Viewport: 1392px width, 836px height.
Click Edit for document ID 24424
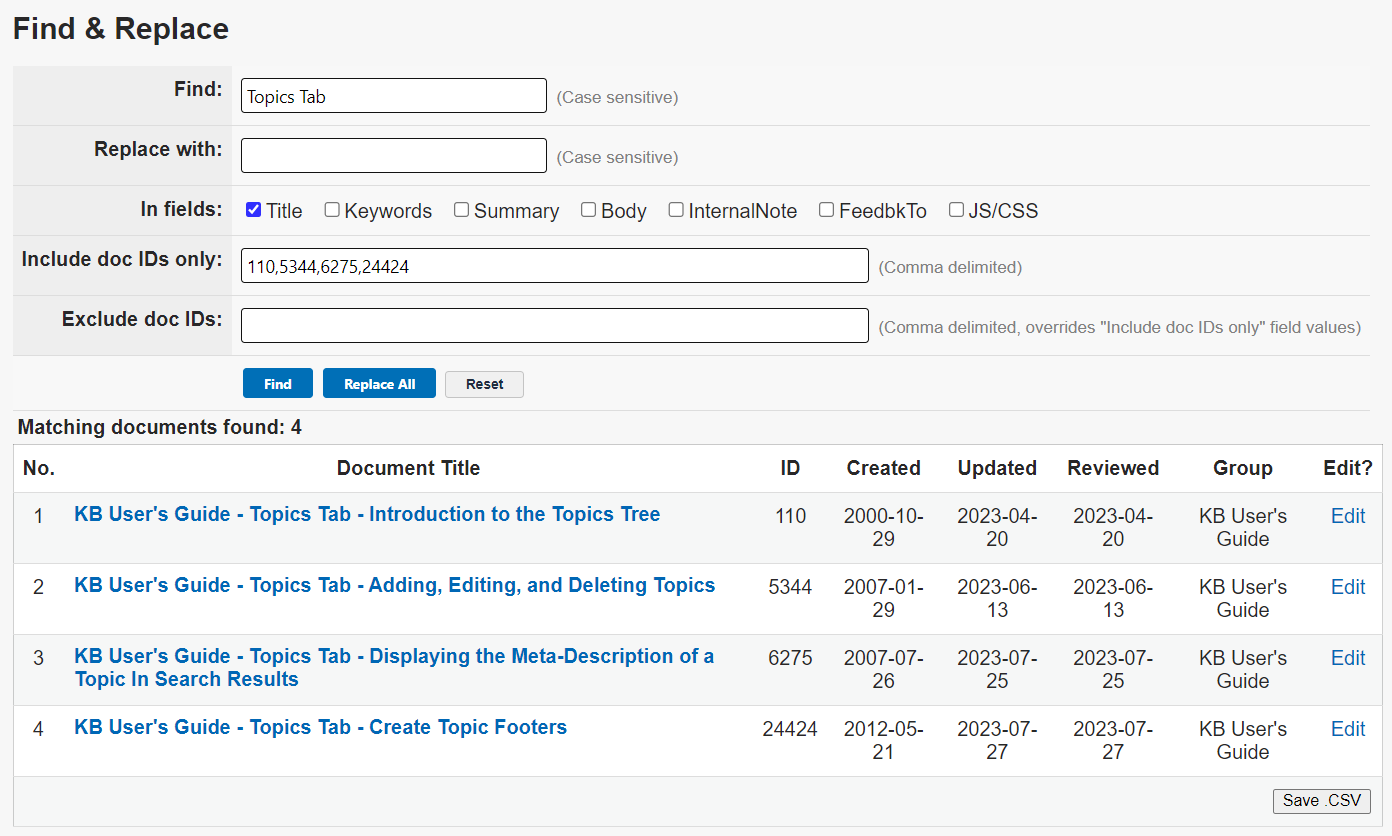point(1348,729)
